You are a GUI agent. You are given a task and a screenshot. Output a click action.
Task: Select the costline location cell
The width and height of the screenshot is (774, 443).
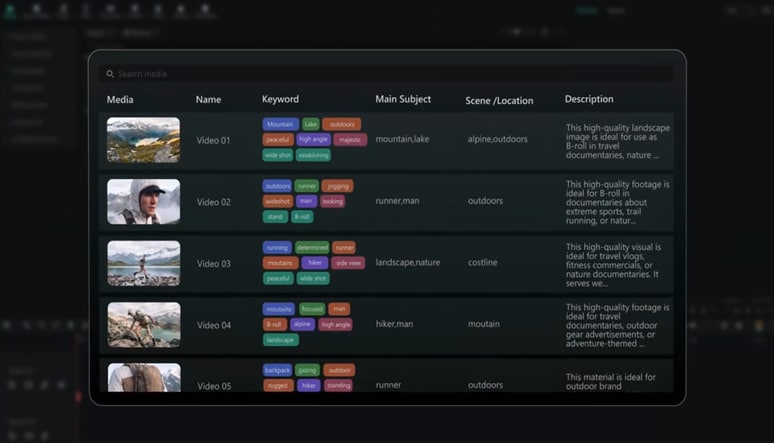(x=483, y=262)
